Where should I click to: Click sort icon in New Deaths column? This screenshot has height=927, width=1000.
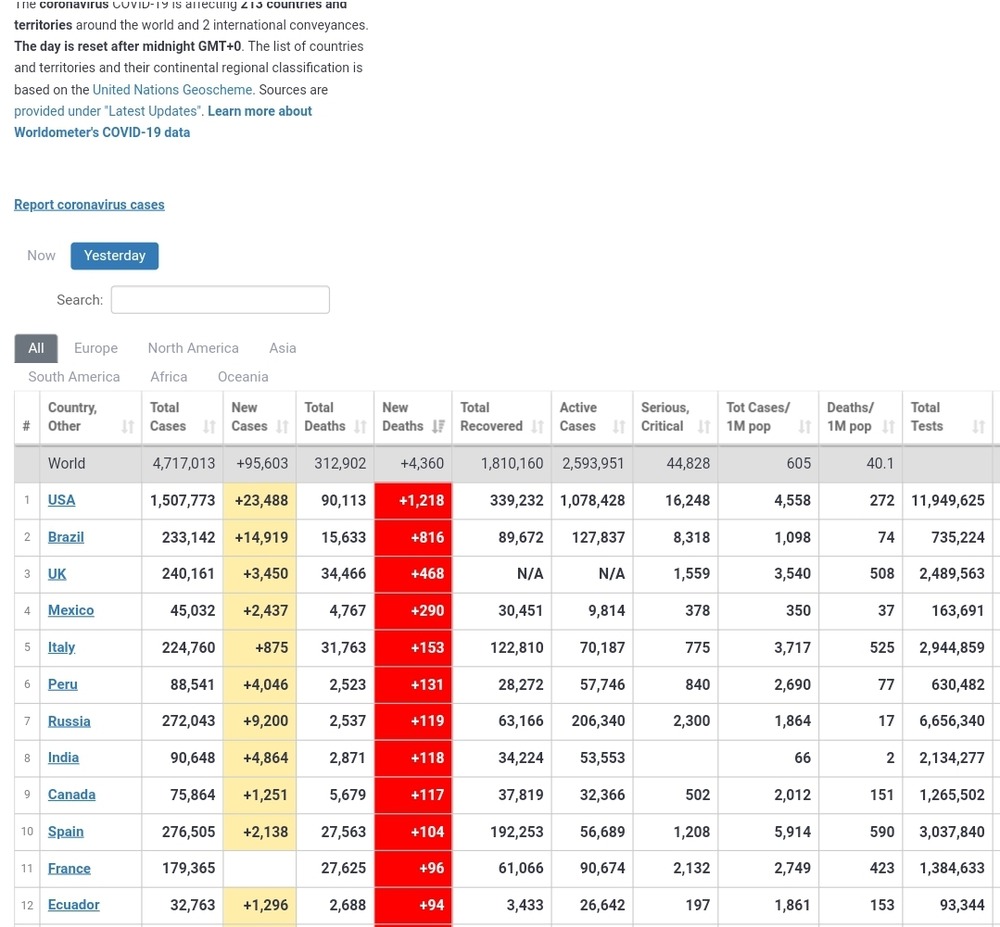tap(438, 427)
